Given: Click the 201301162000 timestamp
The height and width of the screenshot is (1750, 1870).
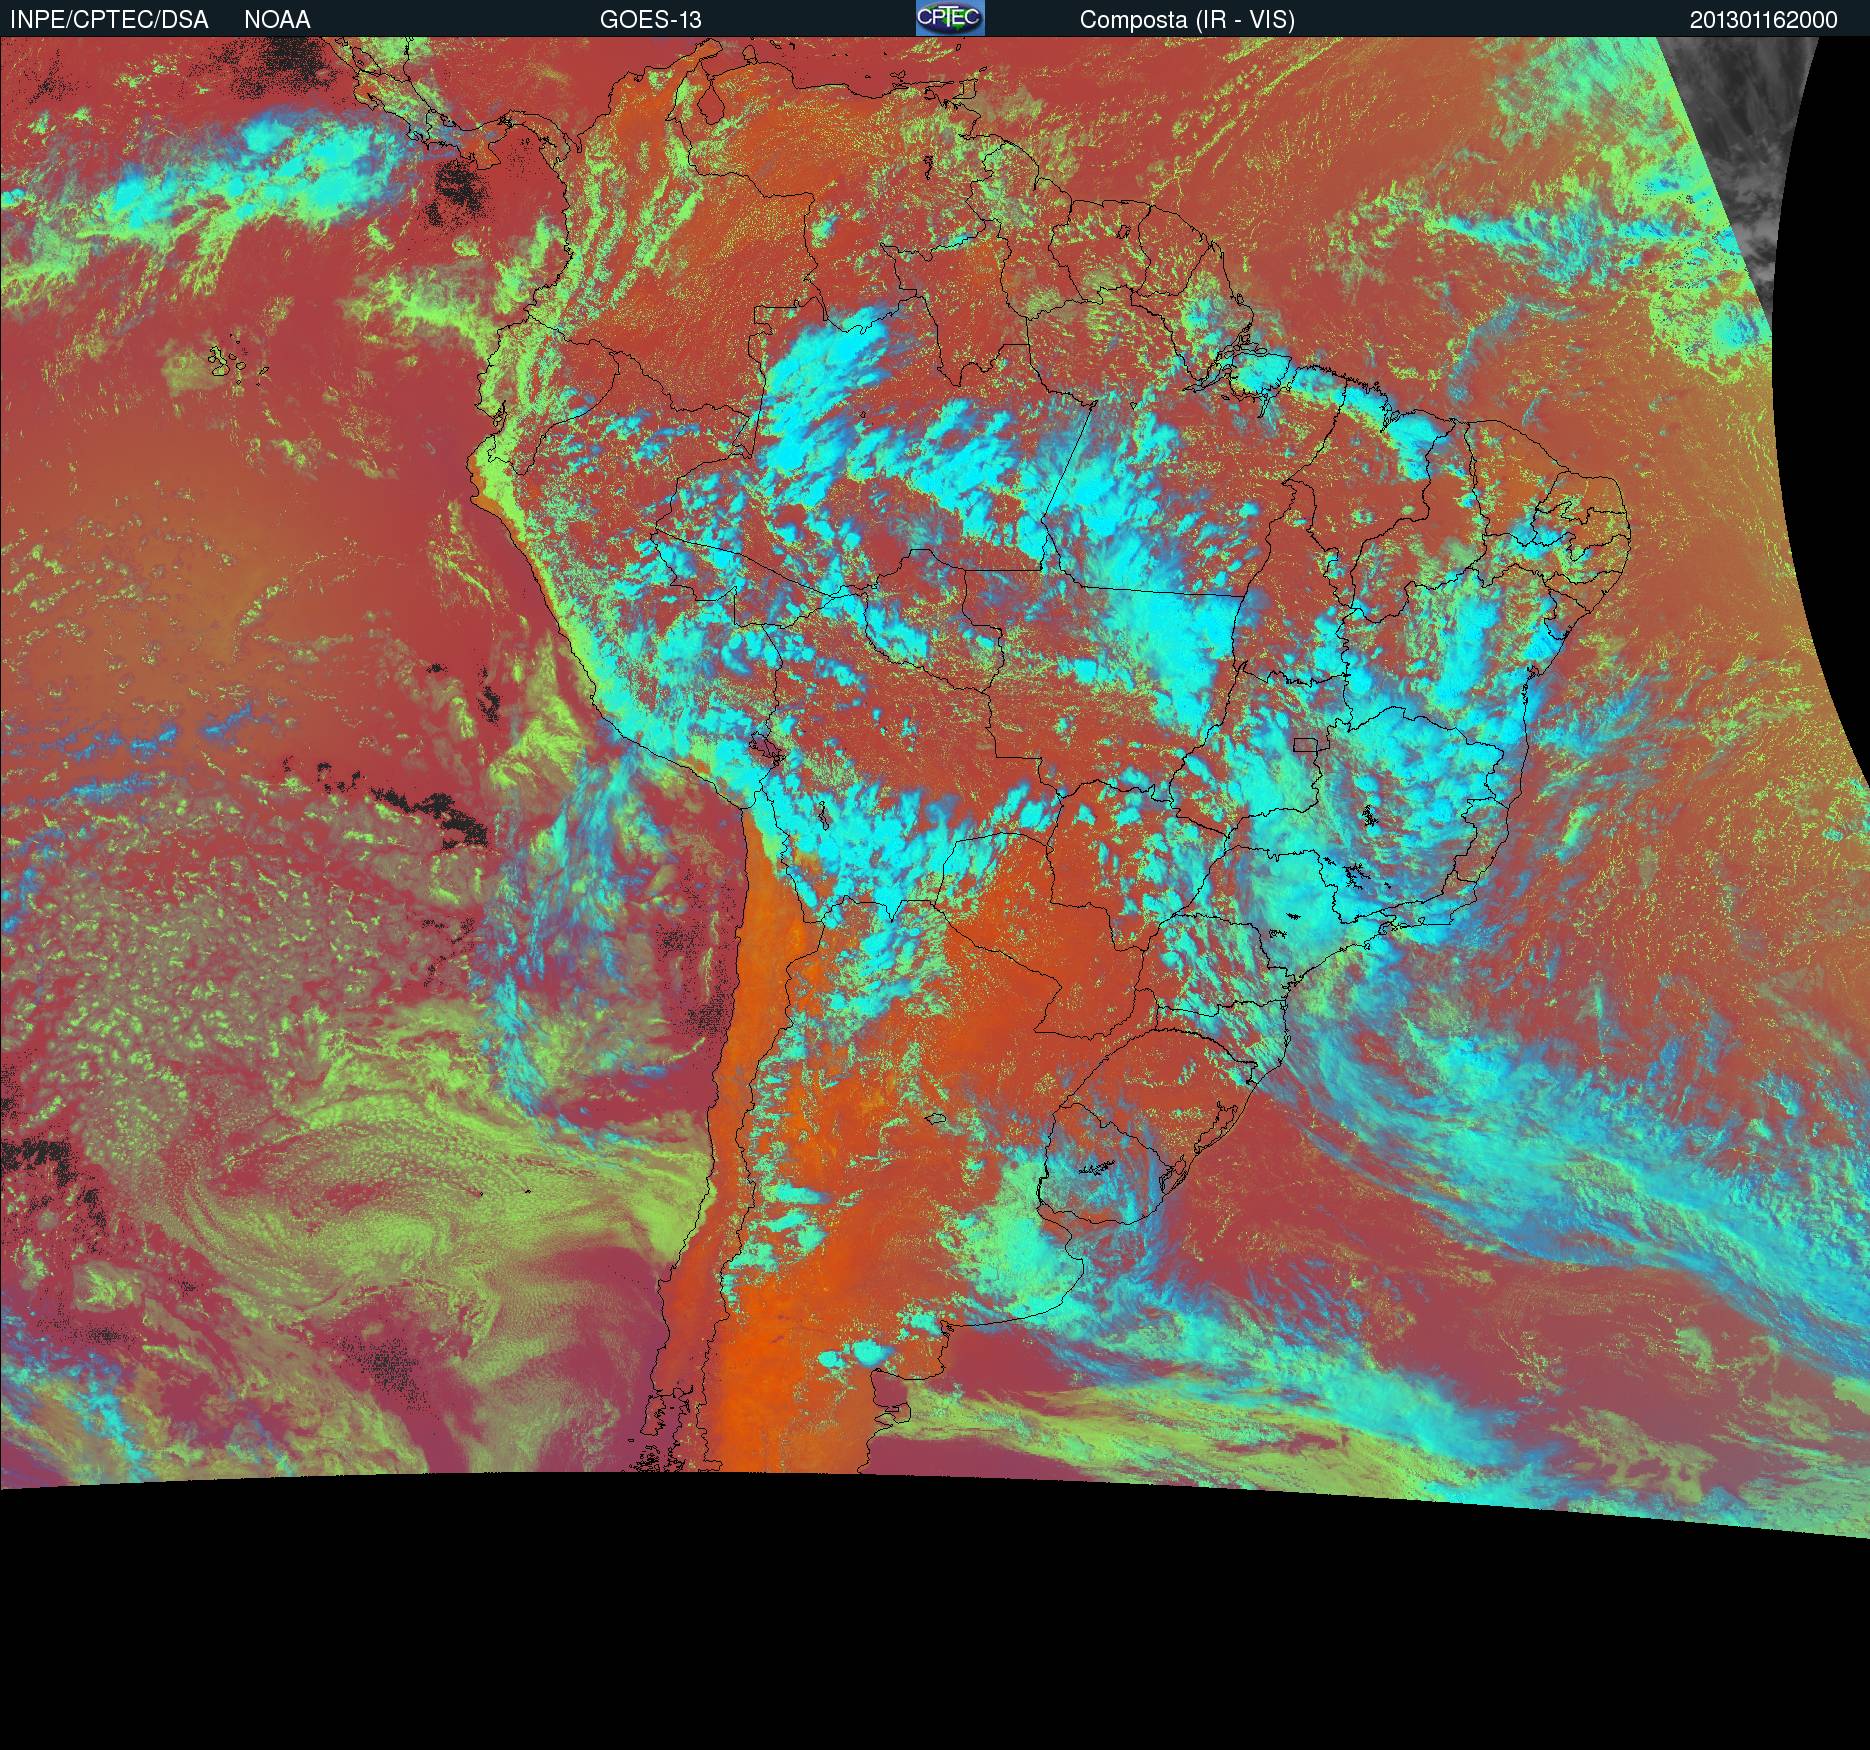Looking at the screenshot, I should pyautogui.click(x=1764, y=20).
